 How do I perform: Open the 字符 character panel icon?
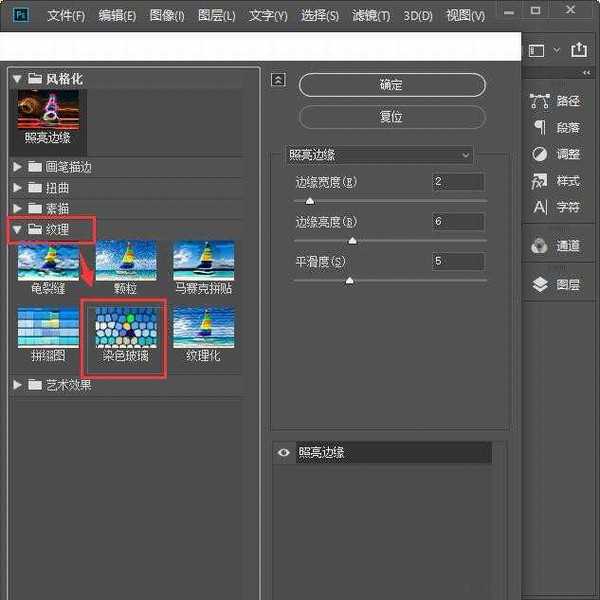[540, 207]
